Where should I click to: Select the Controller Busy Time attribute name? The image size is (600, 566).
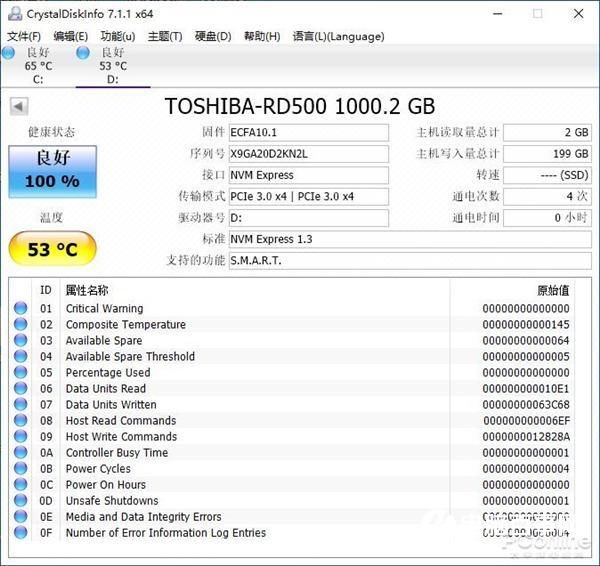click(x=117, y=453)
